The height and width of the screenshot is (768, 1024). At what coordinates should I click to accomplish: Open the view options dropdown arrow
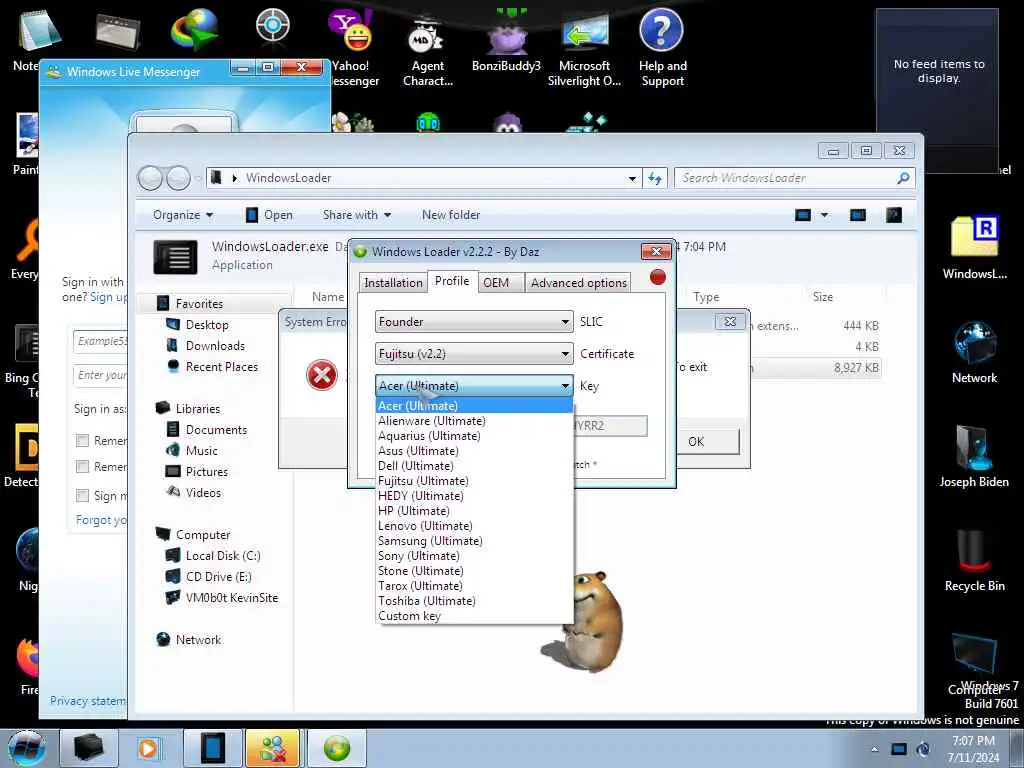pos(824,215)
